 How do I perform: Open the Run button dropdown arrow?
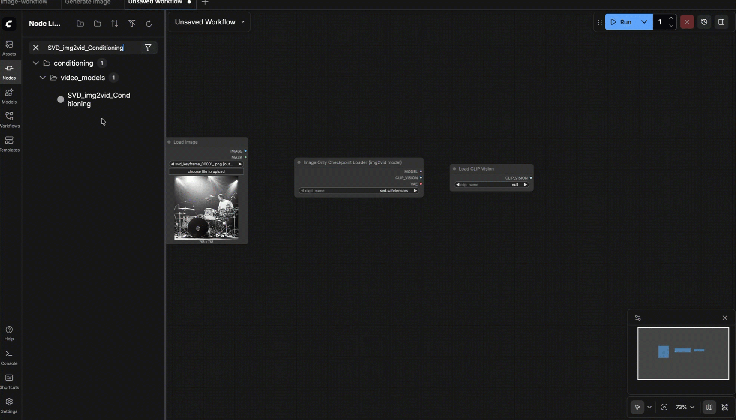click(645, 21)
